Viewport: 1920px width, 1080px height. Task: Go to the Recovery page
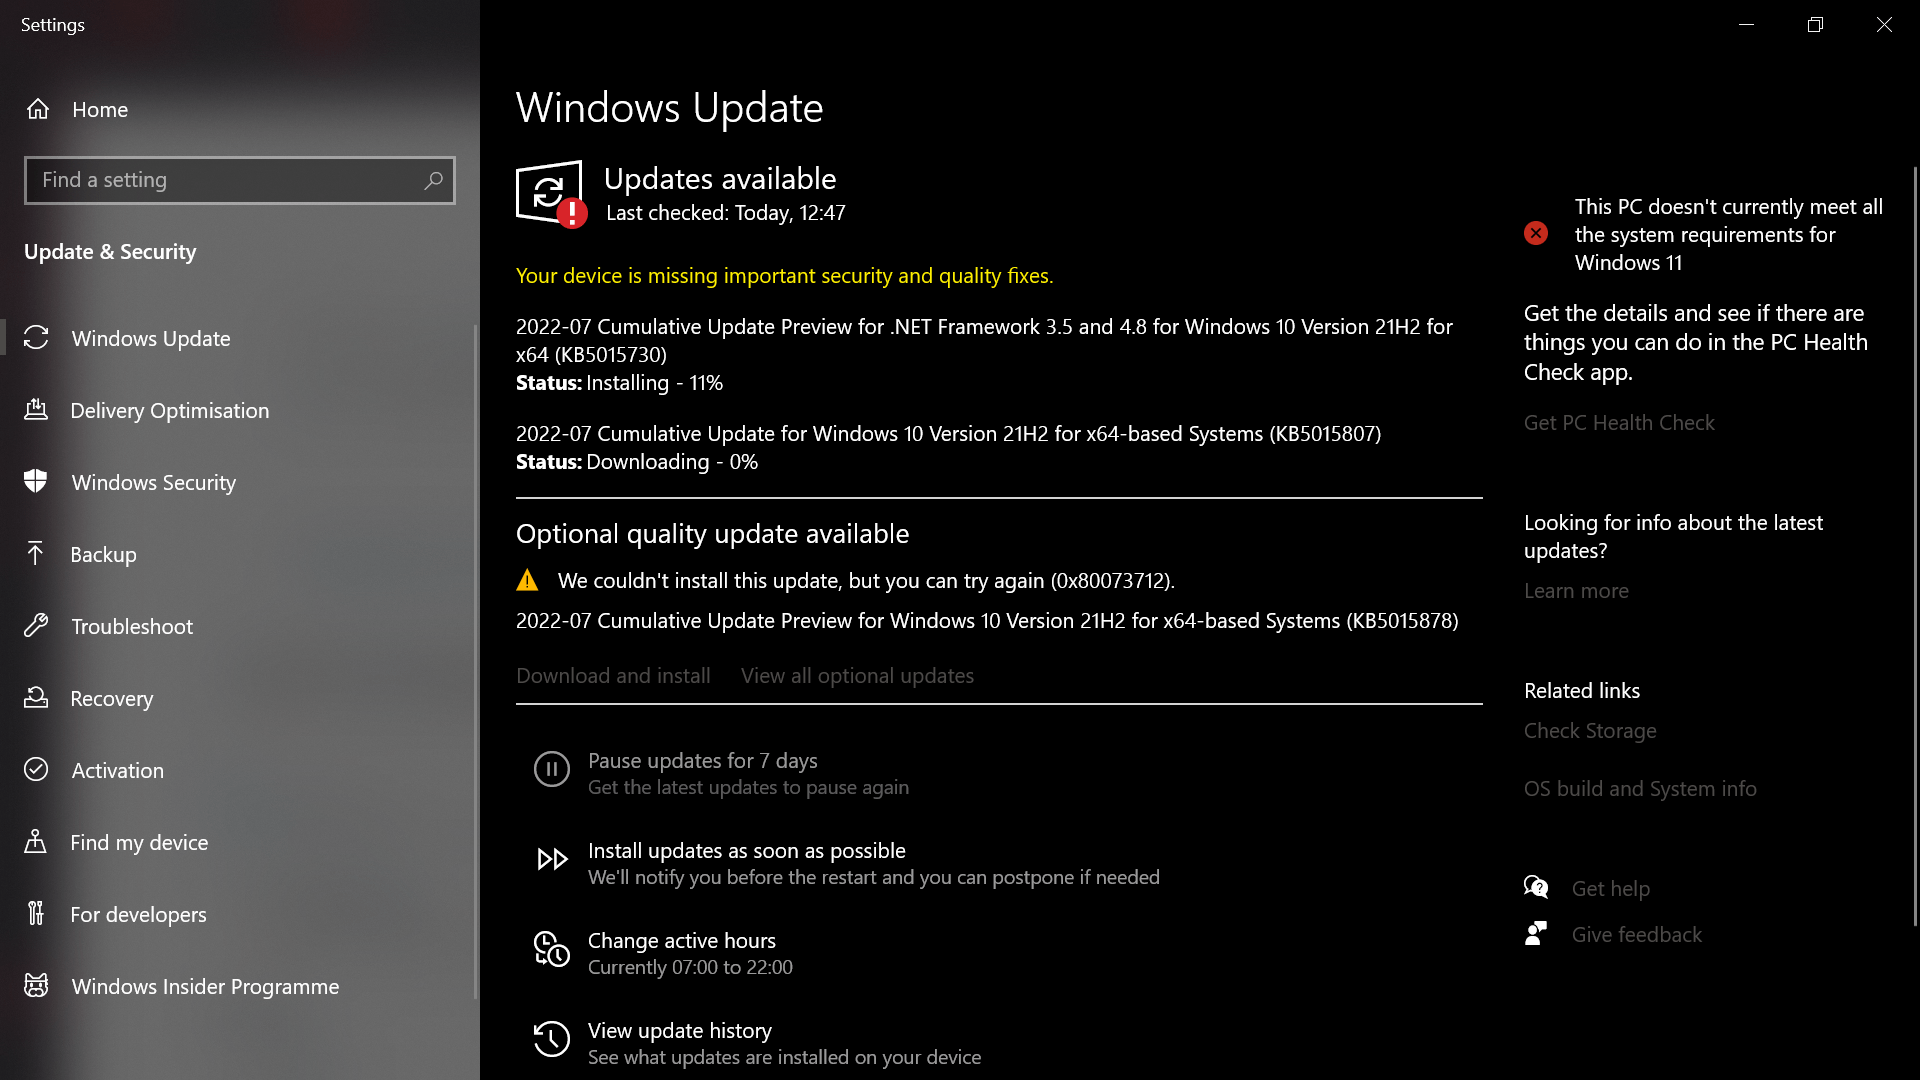coord(240,698)
